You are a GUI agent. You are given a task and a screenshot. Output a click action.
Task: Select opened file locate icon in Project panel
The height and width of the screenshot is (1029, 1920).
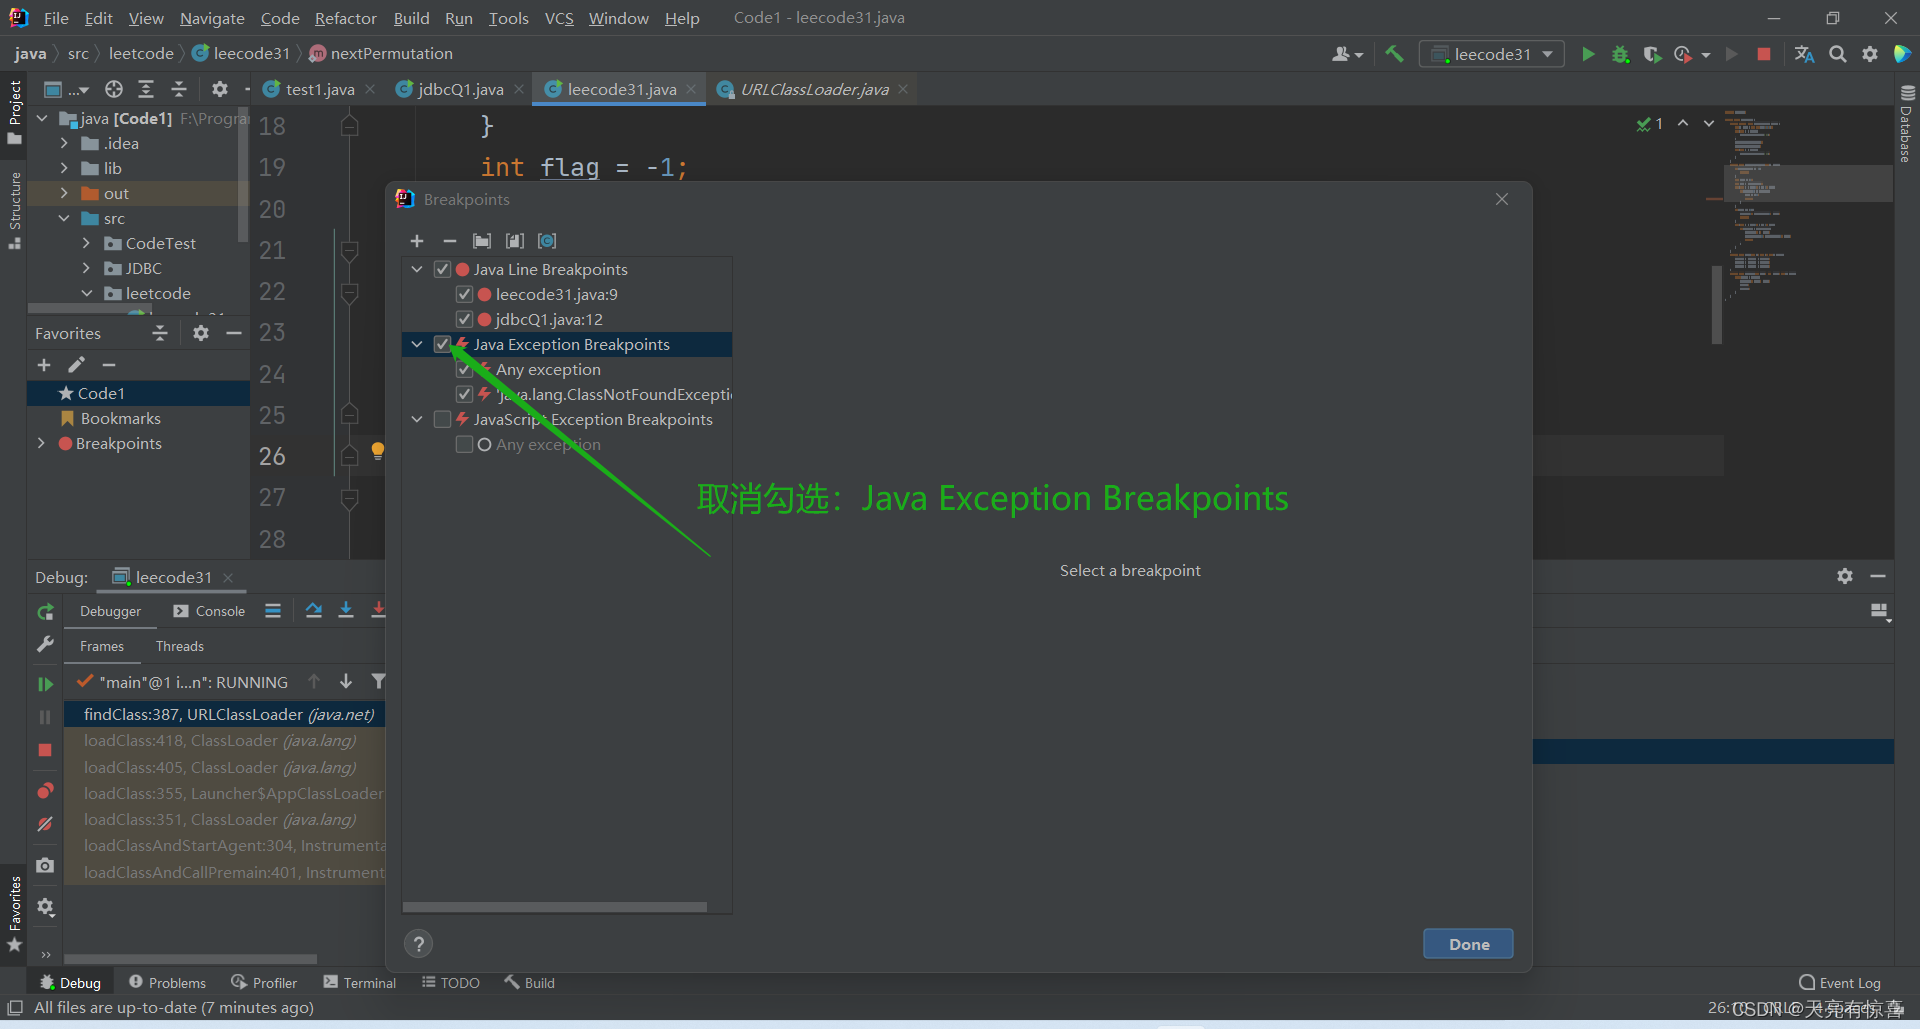114,89
